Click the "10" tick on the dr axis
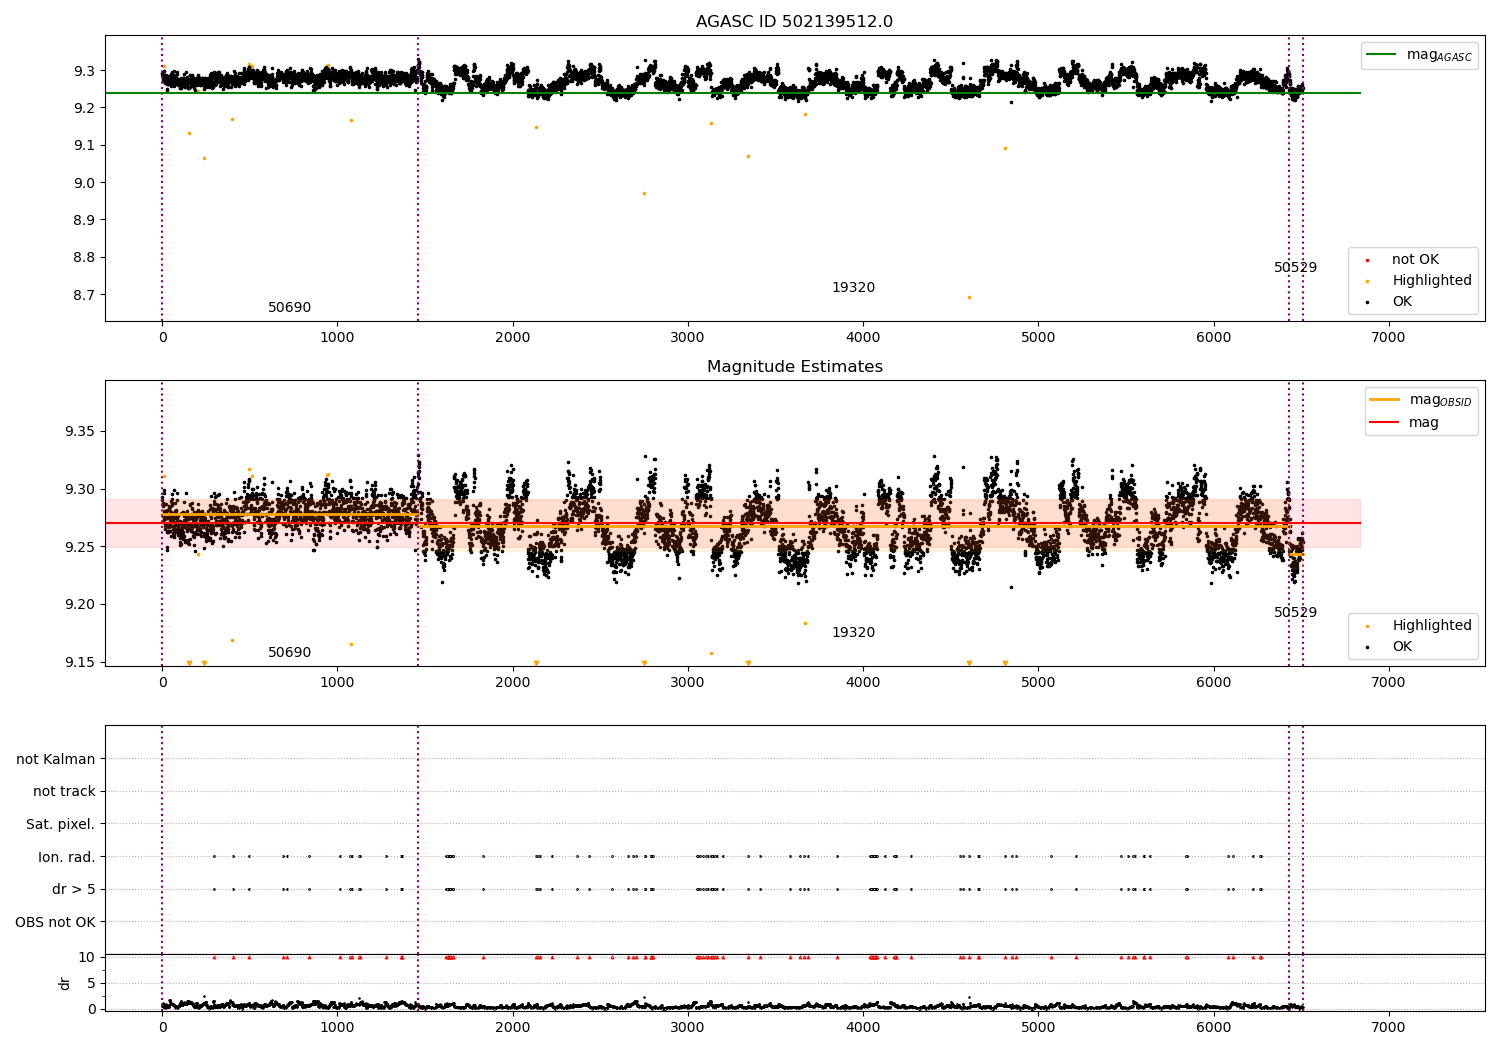The width and height of the screenshot is (1500, 1050). click(87, 957)
